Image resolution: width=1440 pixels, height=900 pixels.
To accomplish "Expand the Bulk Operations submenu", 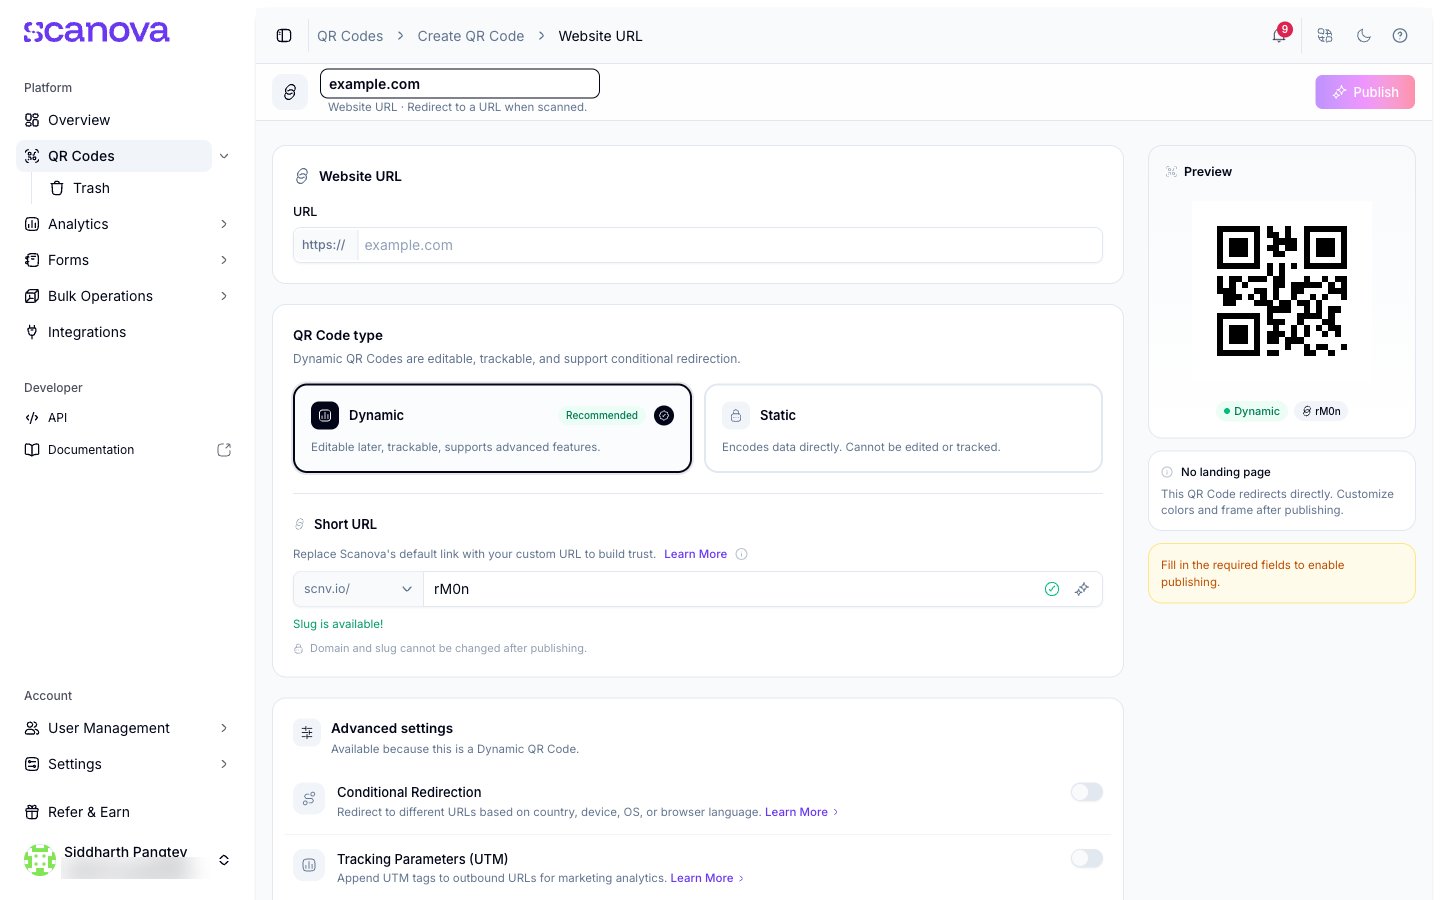I will pyautogui.click(x=224, y=296).
